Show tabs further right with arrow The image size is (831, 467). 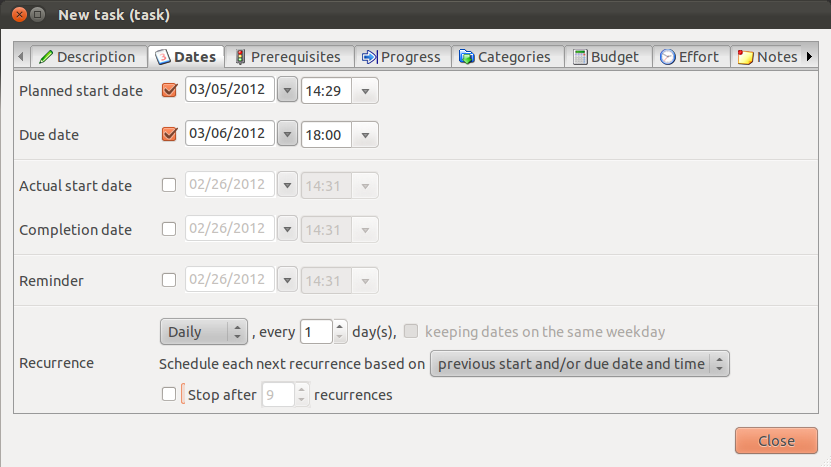point(809,56)
